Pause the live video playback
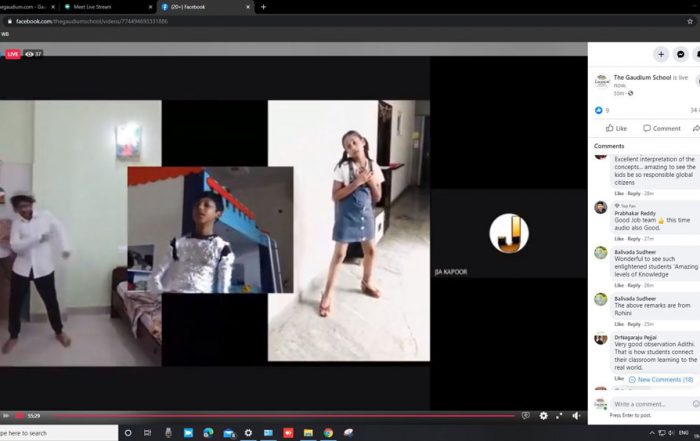Screen dimensions: 700x441 pos(6,416)
